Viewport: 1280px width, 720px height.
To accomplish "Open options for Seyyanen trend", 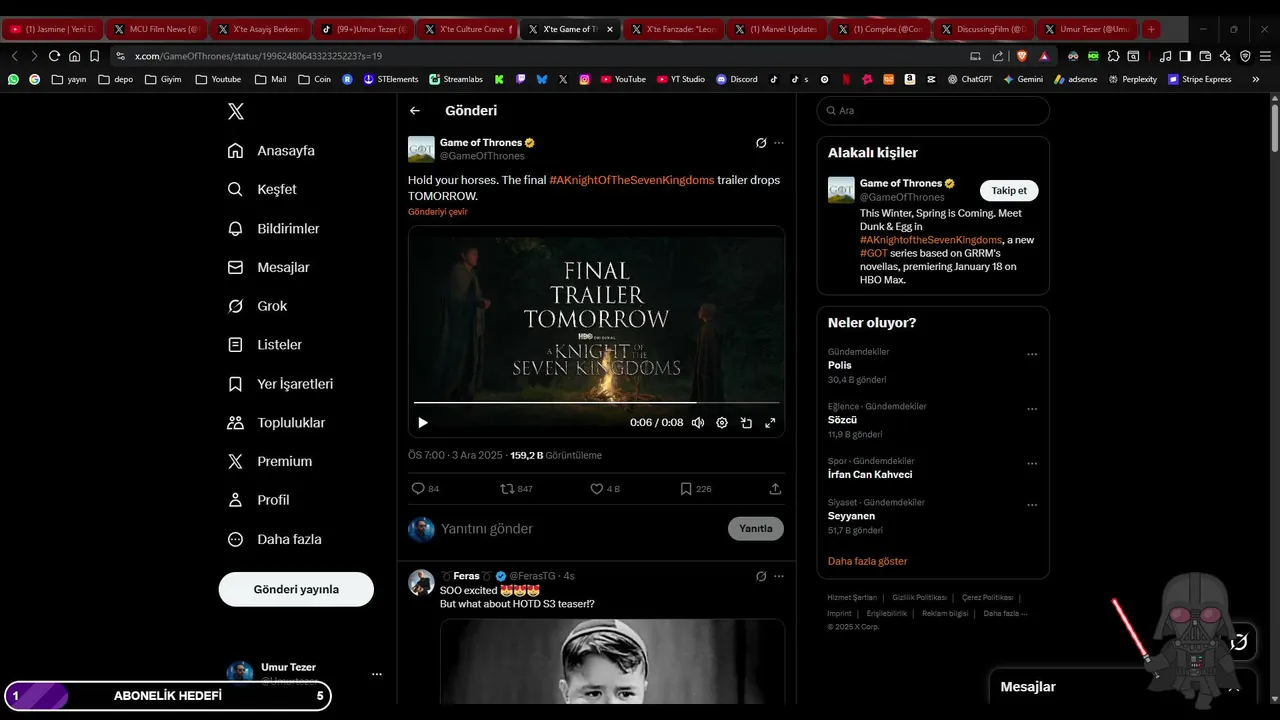I will point(1032,505).
